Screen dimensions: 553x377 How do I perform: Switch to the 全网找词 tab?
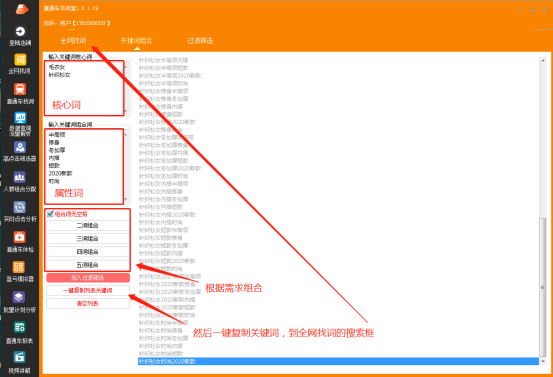(73, 41)
